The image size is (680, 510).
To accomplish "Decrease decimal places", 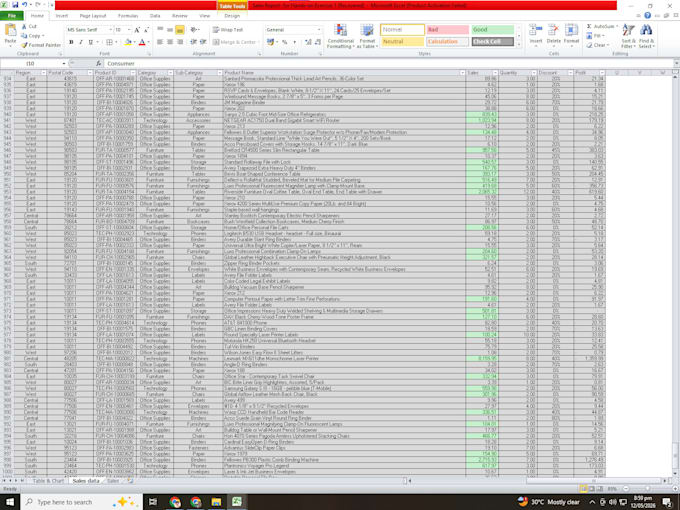I will (x=318, y=42).
